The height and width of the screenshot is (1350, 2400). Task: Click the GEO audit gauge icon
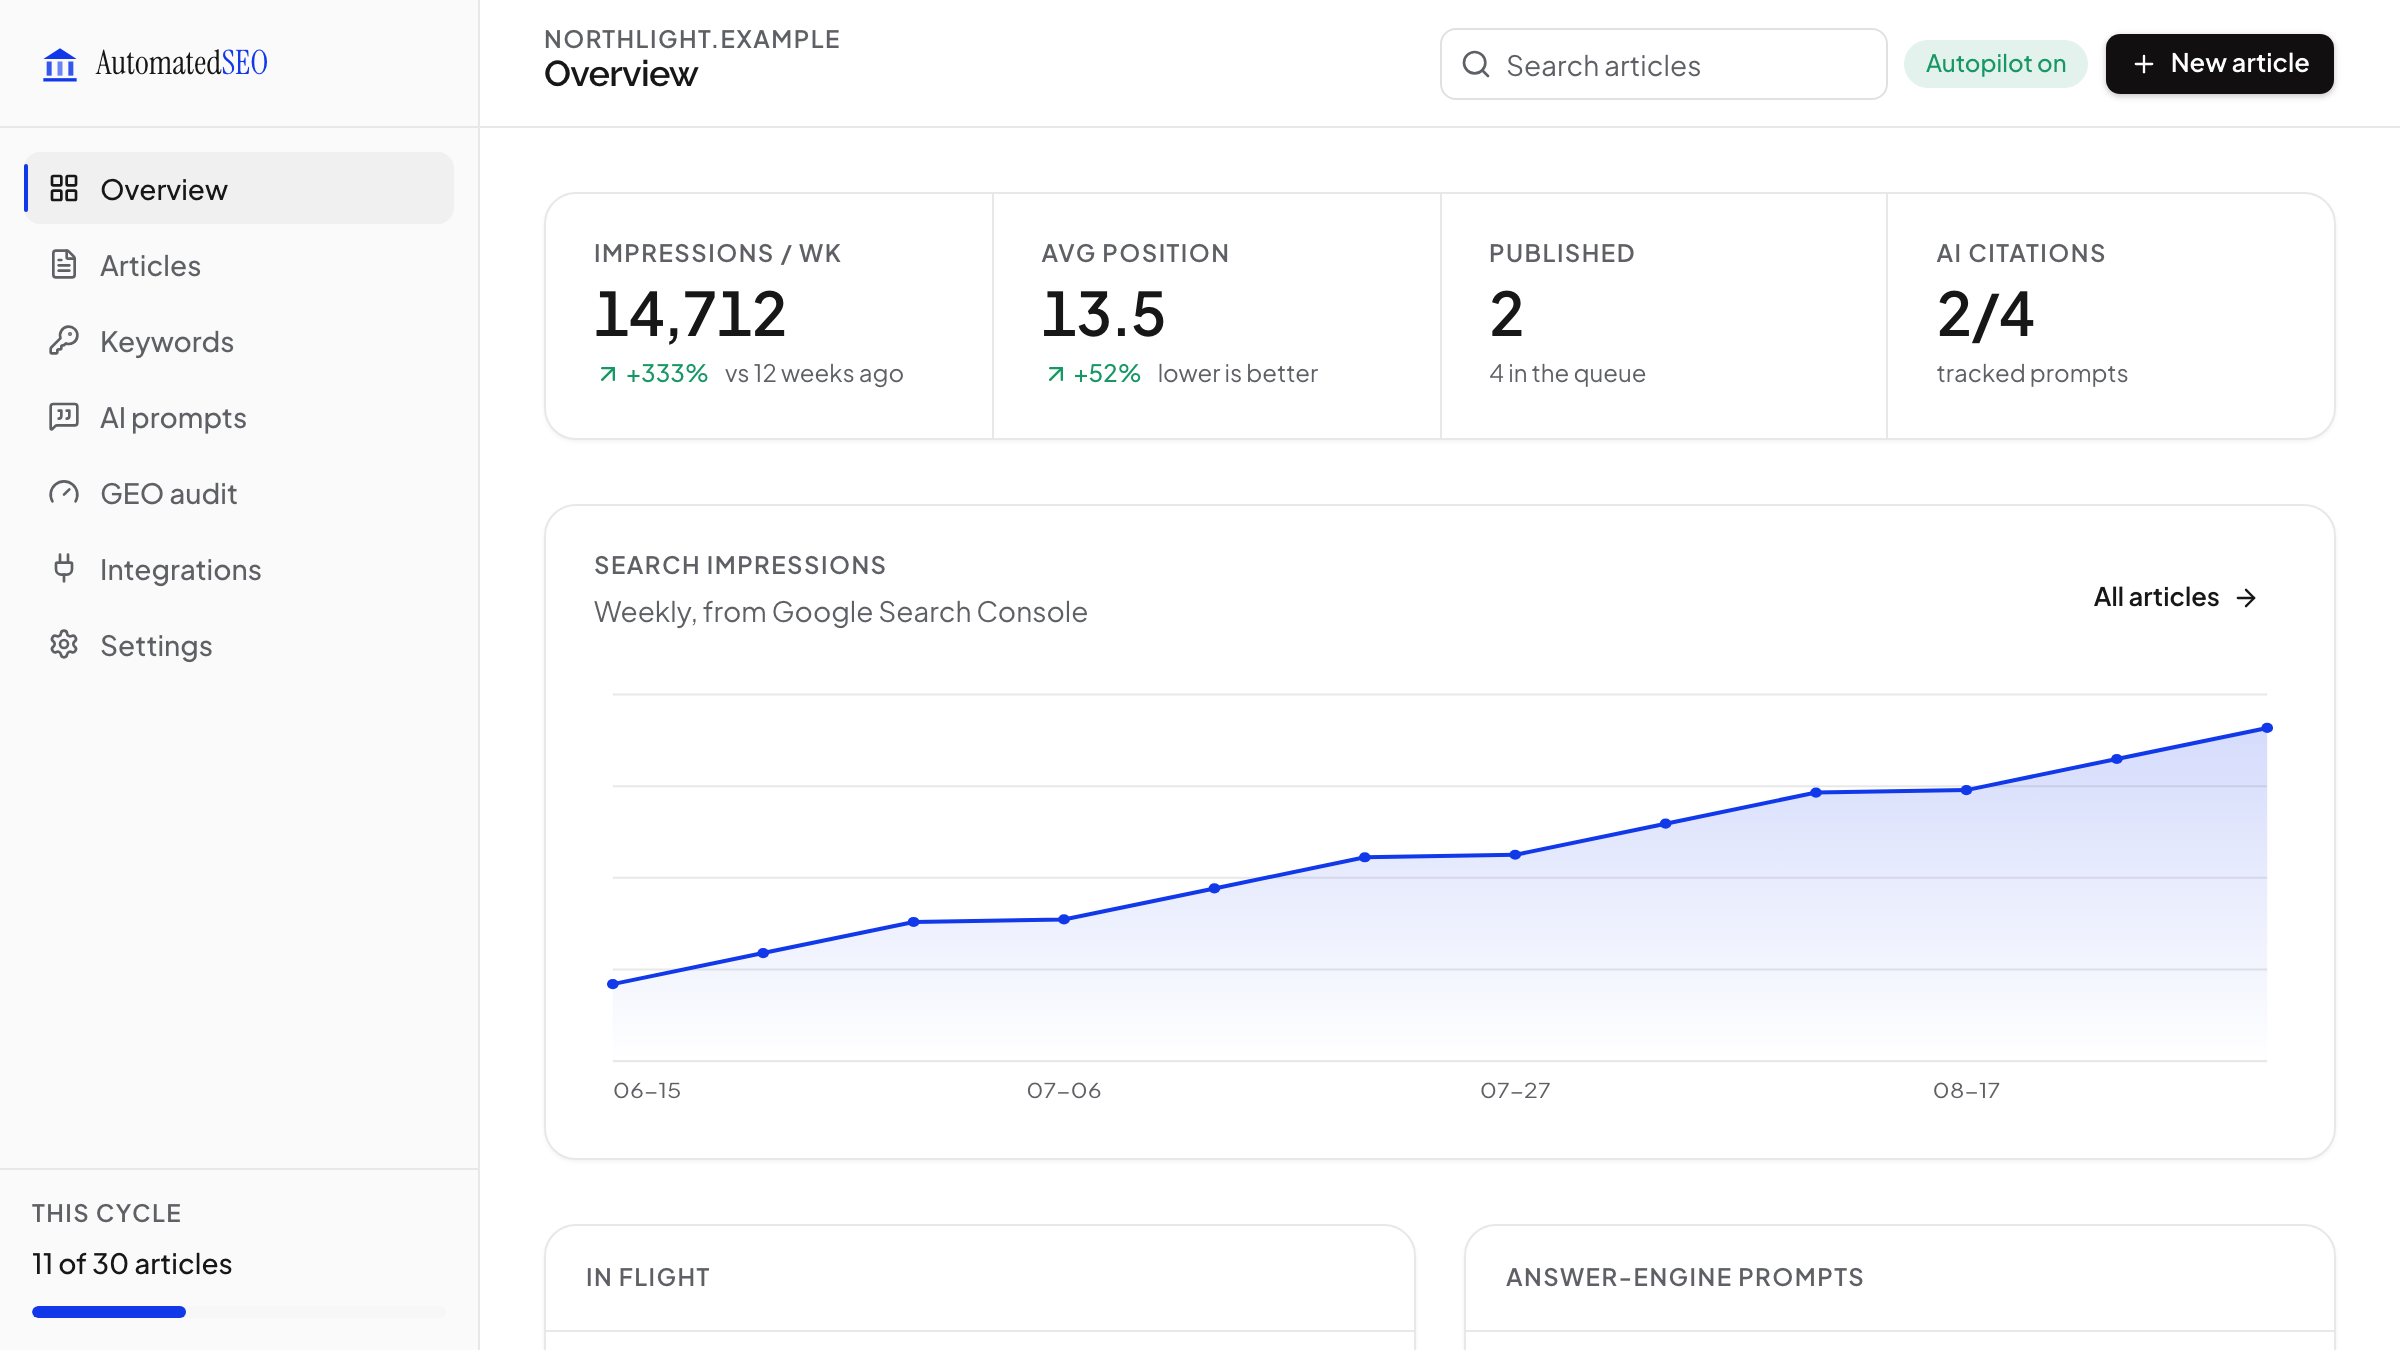point(64,492)
